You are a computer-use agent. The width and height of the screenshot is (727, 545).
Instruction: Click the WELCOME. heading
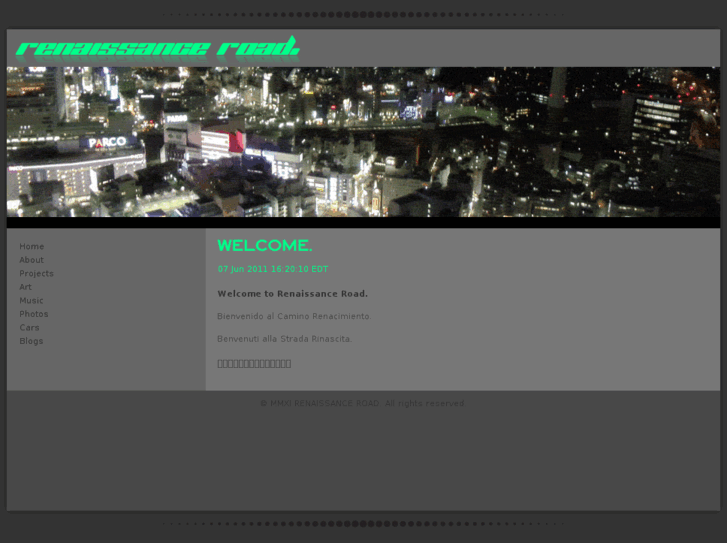coord(265,245)
